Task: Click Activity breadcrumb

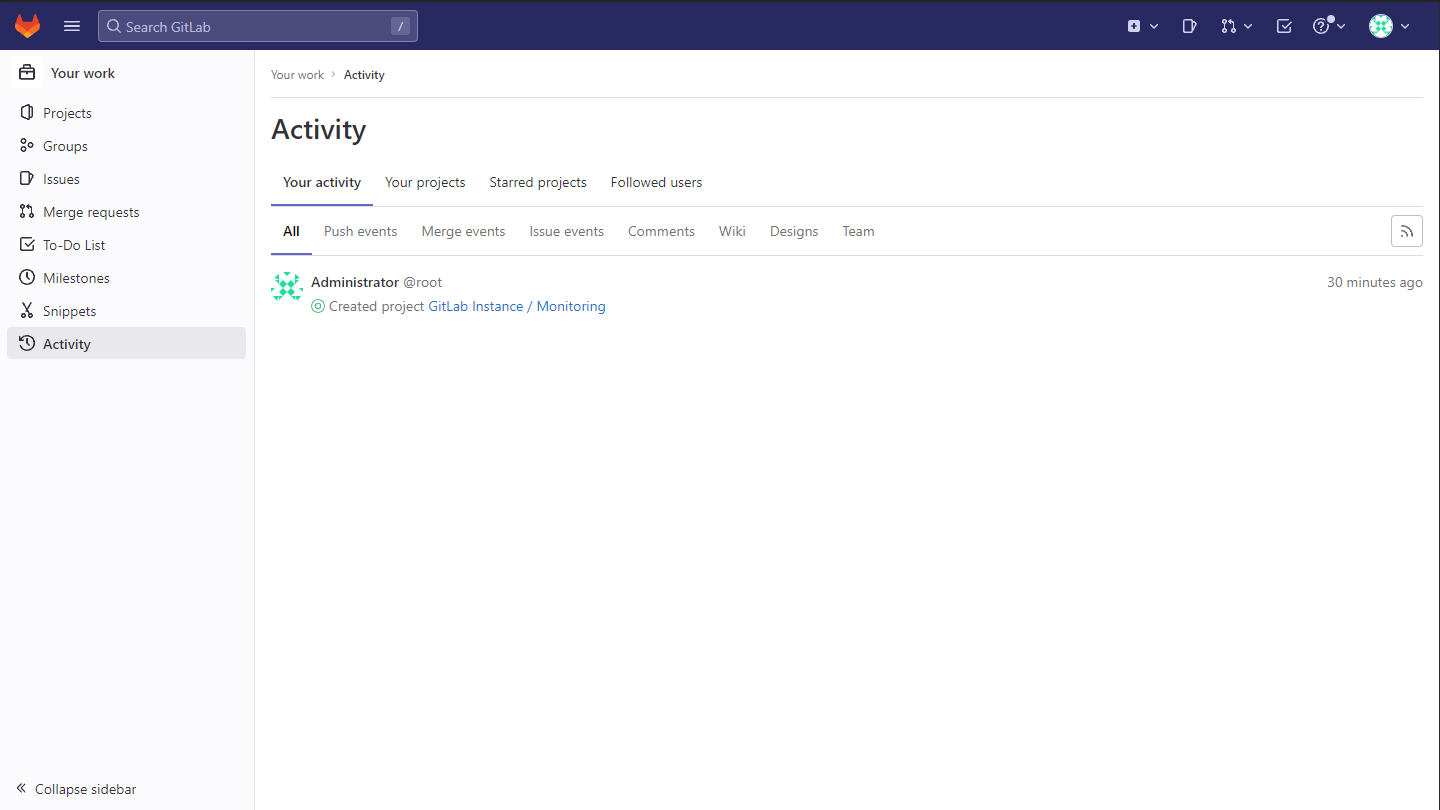Action: [x=364, y=75]
